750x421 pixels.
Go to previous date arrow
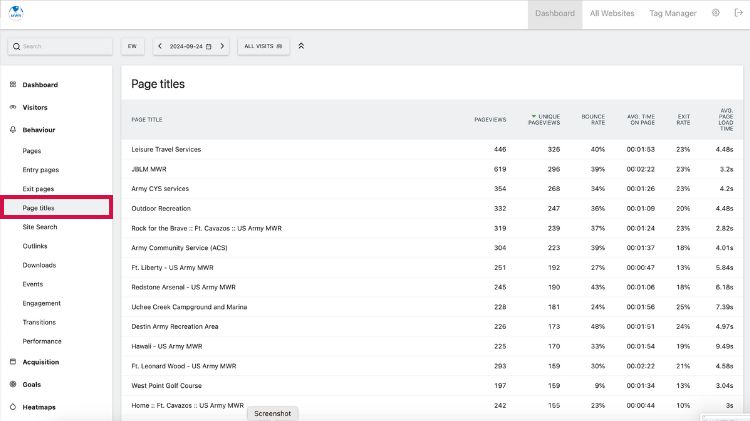(160, 46)
